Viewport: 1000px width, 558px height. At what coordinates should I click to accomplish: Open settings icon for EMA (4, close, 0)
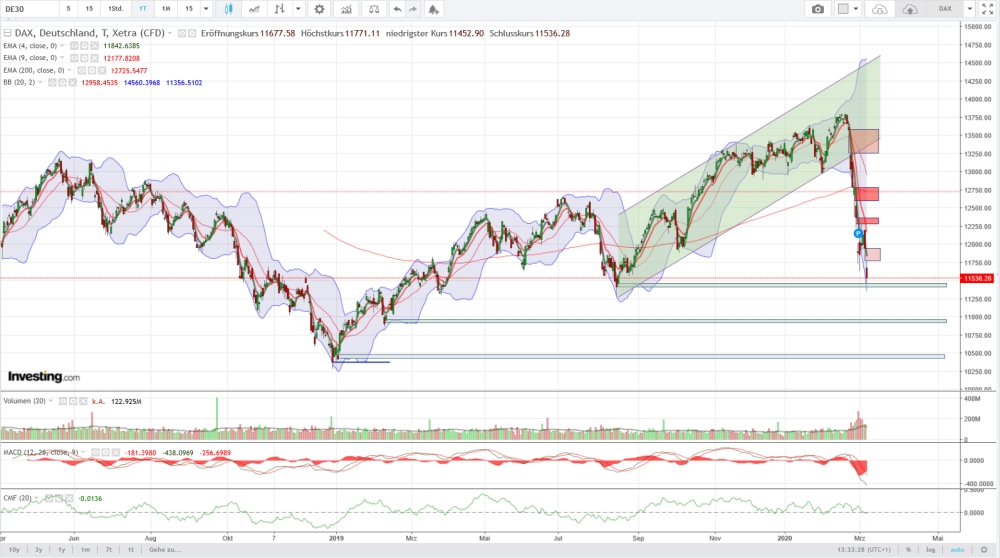(84, 46)
